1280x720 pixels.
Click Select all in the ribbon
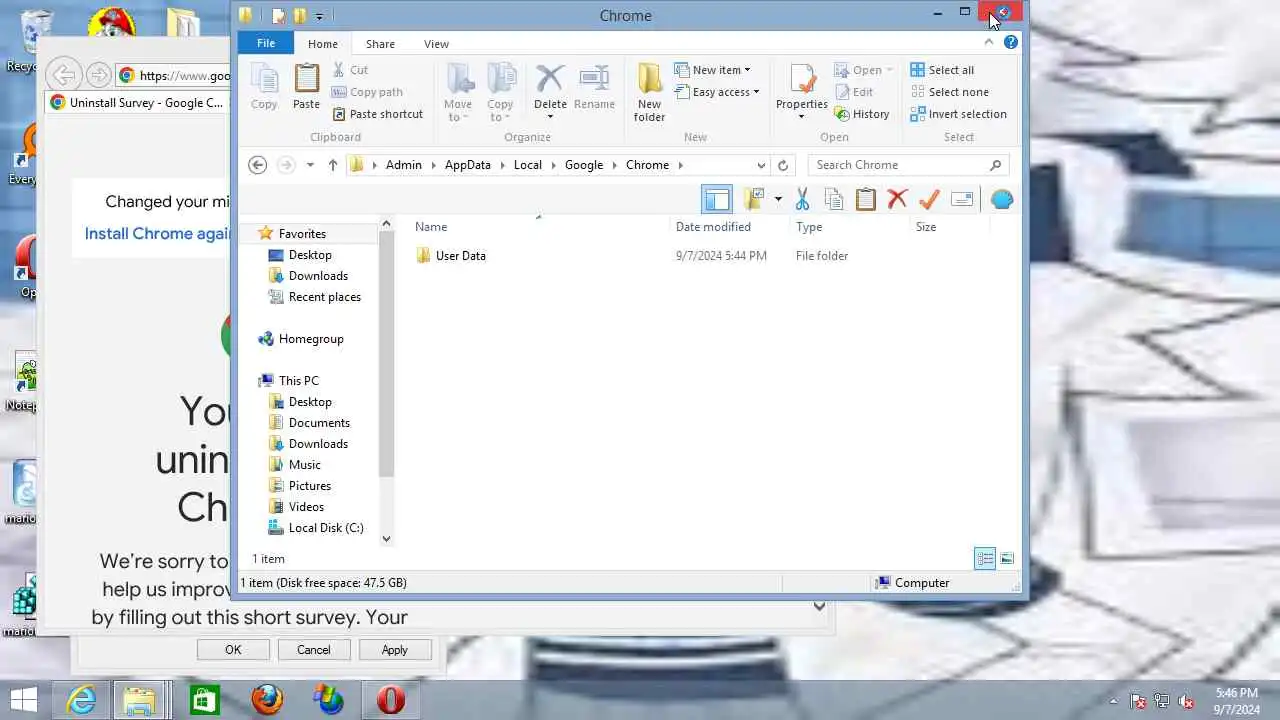pyautogui.click(x=942, y=70)
